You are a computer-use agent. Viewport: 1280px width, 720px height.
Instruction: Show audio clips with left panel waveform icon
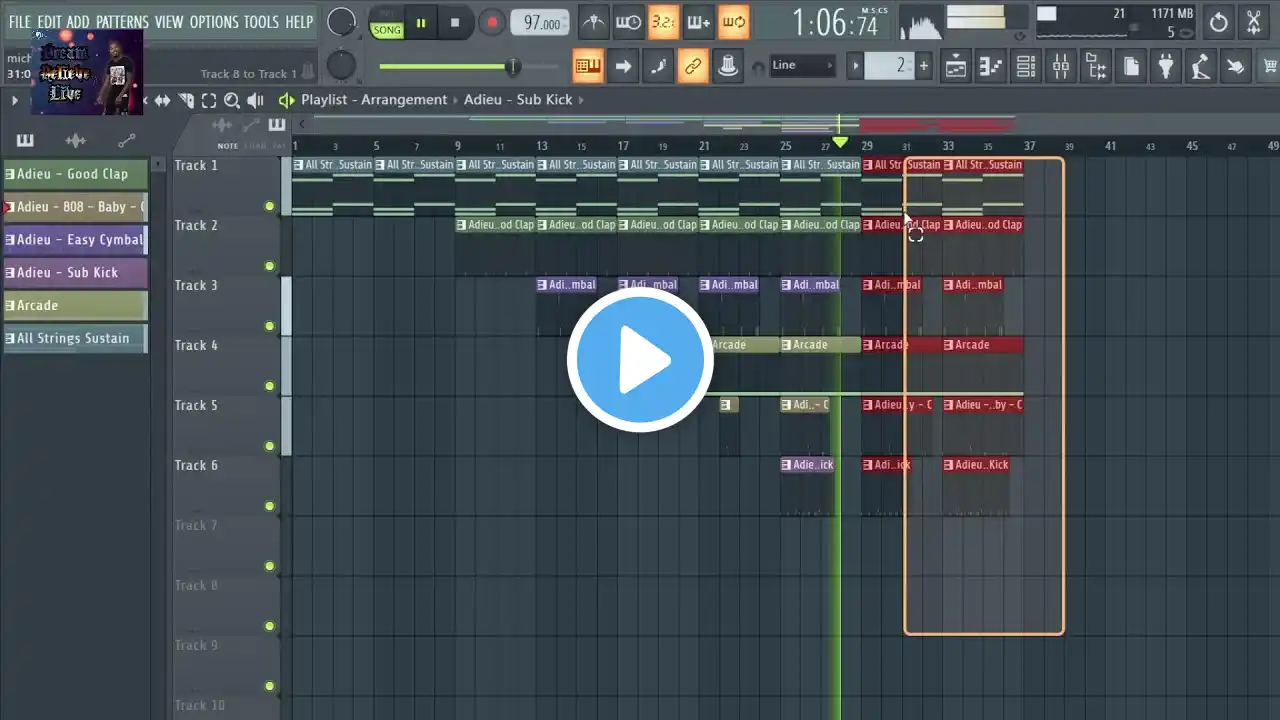75,141
